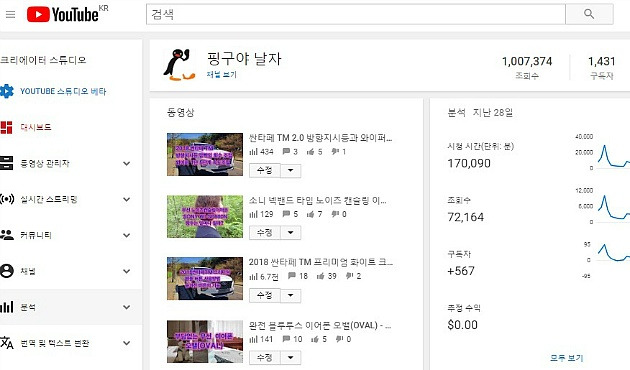Open edit dropdown for 소니 넥밴드 video

point(290,233)
